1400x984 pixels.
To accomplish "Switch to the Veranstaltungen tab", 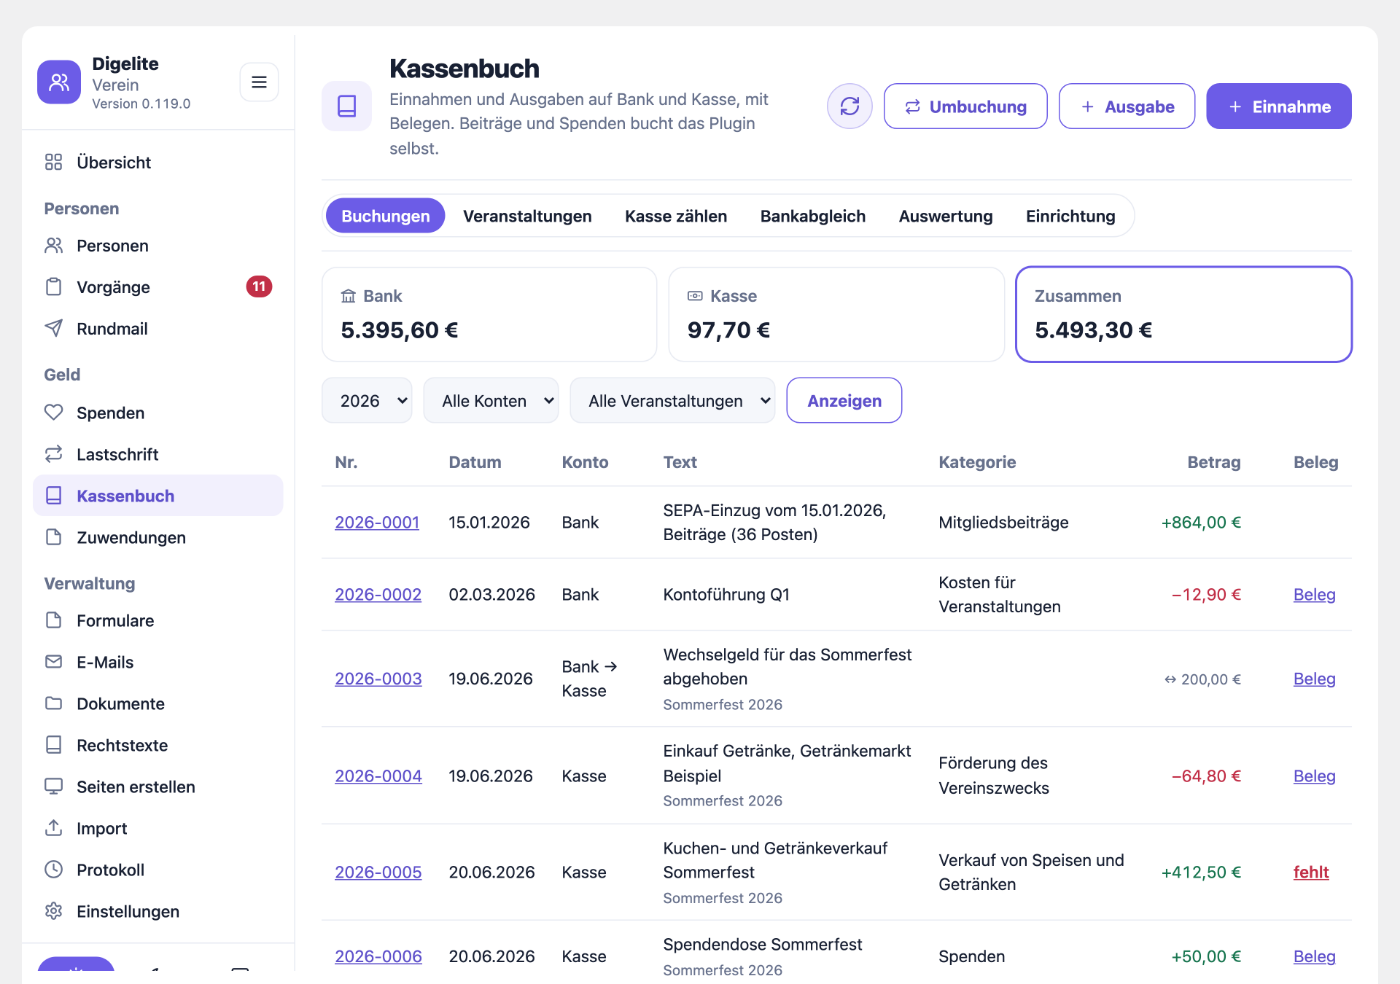I will (527, 216).
